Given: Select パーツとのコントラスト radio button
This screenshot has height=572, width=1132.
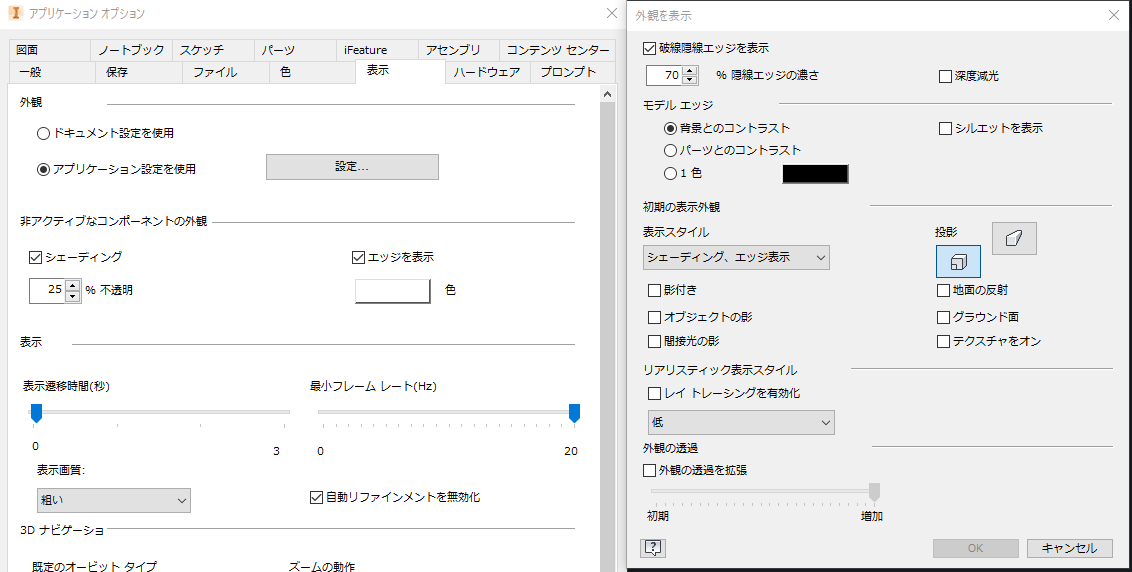Looking at the screenshot, I should (670, 150).
